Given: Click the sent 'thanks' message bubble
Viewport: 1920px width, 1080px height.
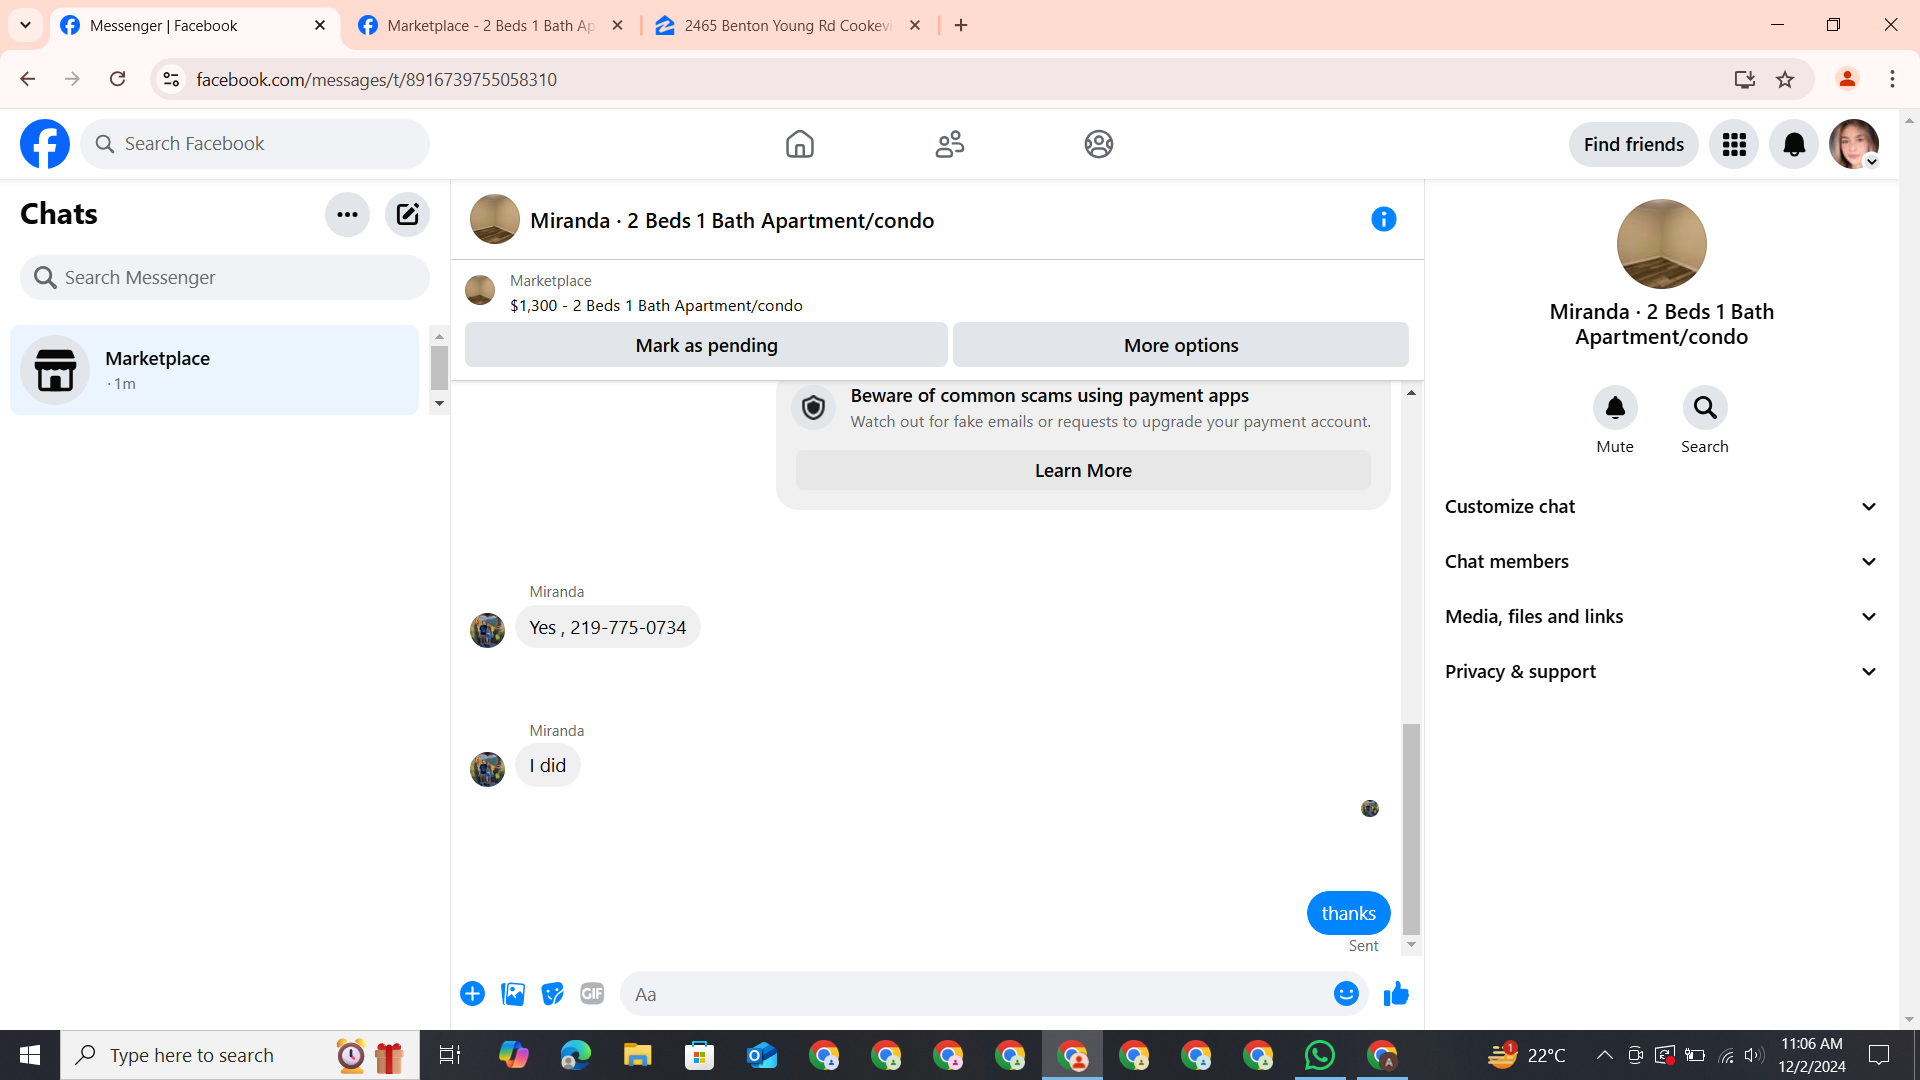Looking at the screenshot, I should click(1348, 913).
